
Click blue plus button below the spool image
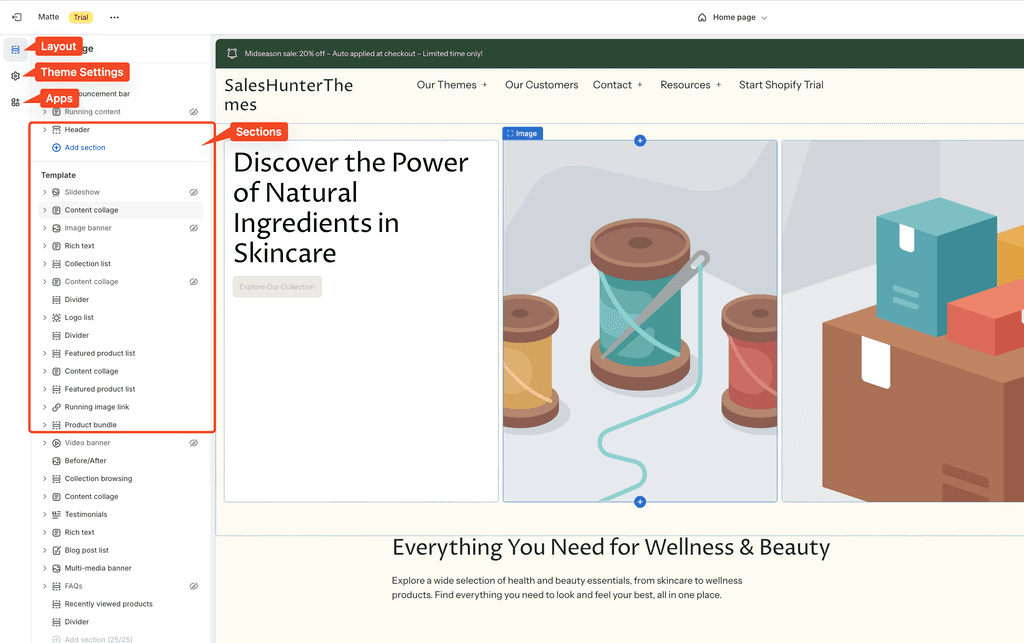pyautogui.click(x=640, y=502)
